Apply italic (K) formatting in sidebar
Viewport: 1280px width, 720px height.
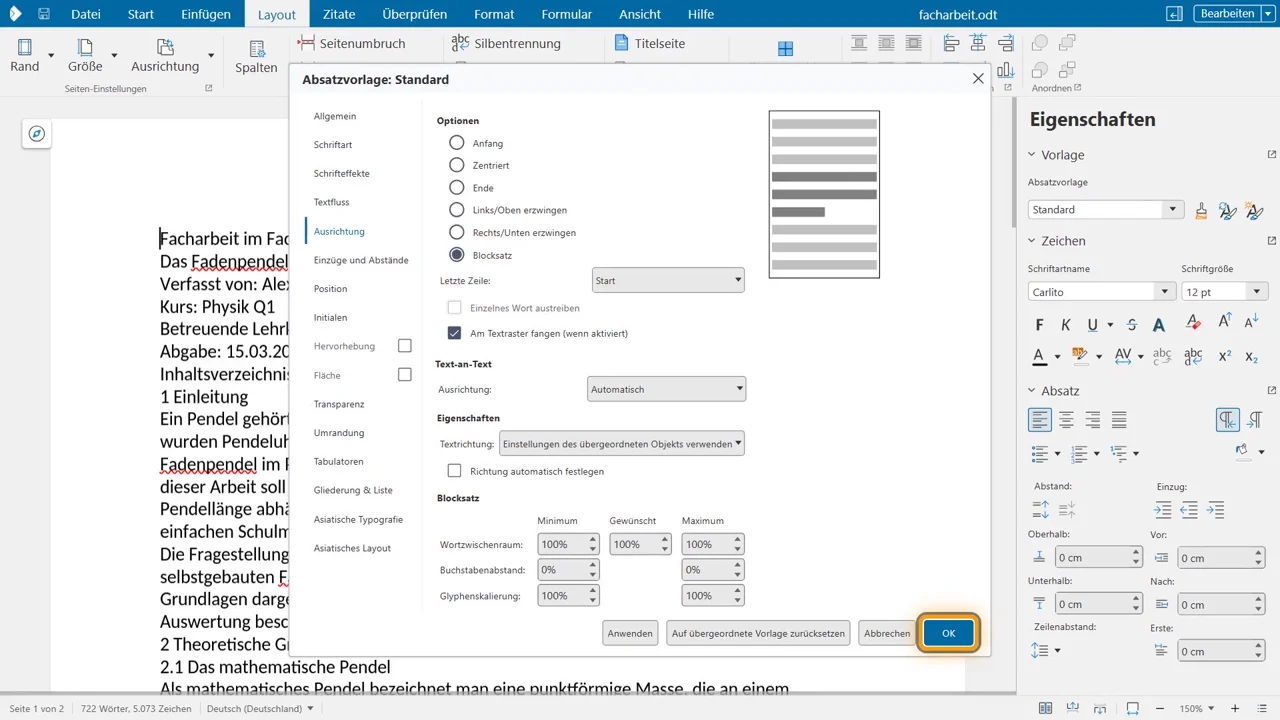coord(1066,324)
